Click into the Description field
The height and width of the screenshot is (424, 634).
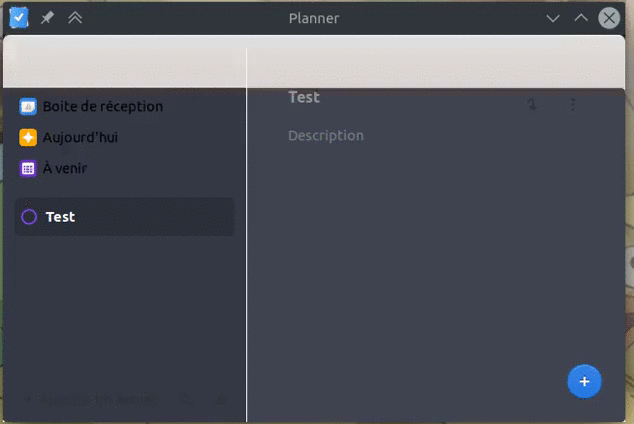pyautogui.click(x=326, y=135)
